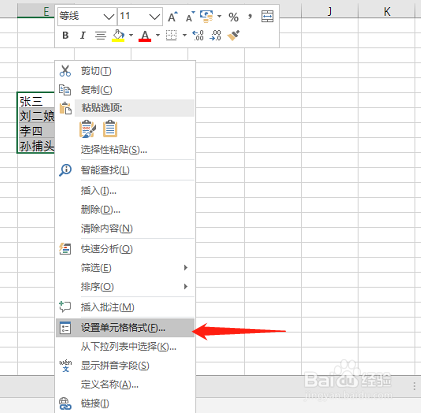Viewport: 421px width, 413px height.
Task: Click the format cells icon
Action: tap(65, 328)
